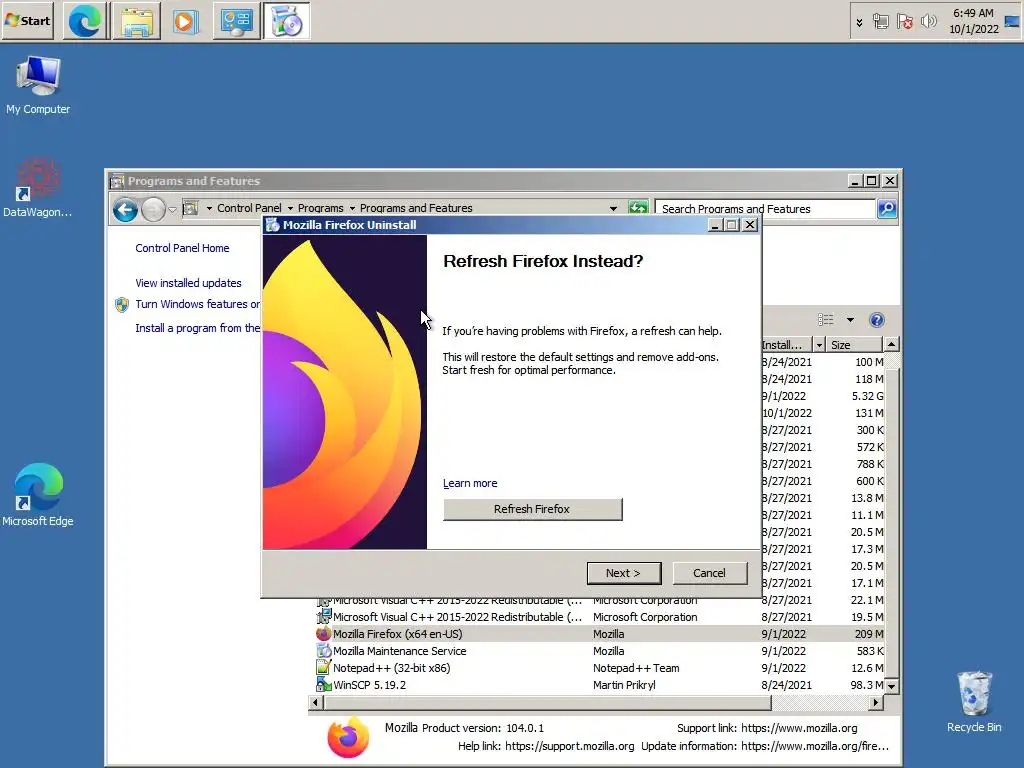Viewport: 1024px width, 768px height.
Task: Click the Refresh Firefox button
Action: (x=532, y=509)
